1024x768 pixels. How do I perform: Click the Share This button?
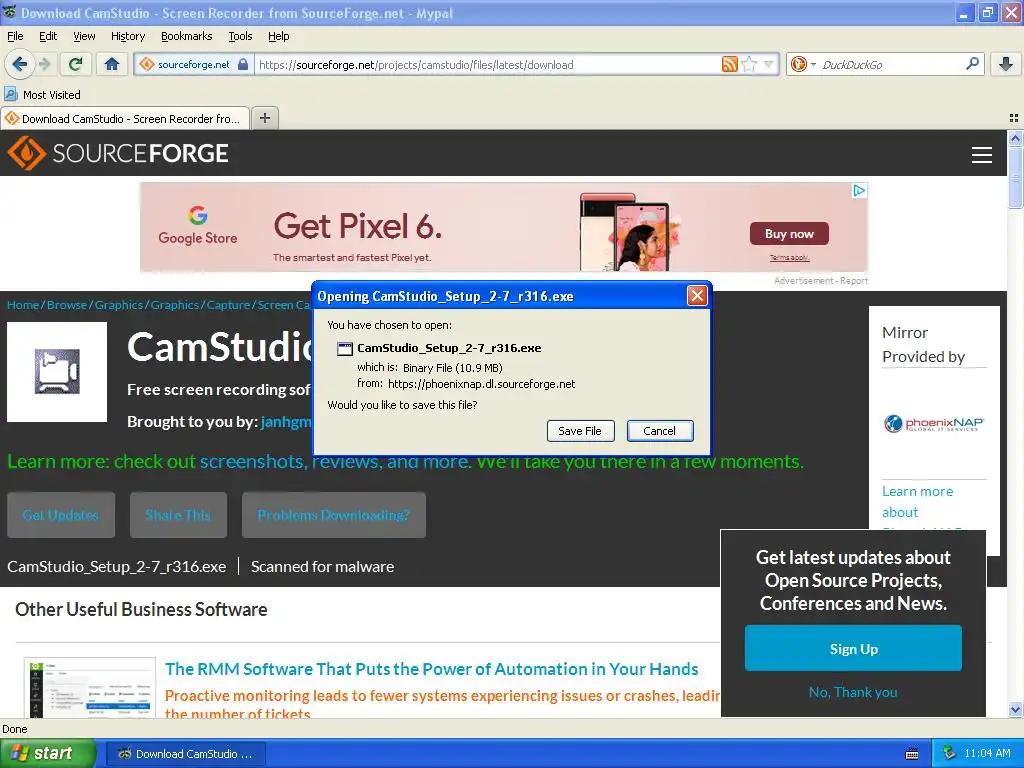click(178, 515)
